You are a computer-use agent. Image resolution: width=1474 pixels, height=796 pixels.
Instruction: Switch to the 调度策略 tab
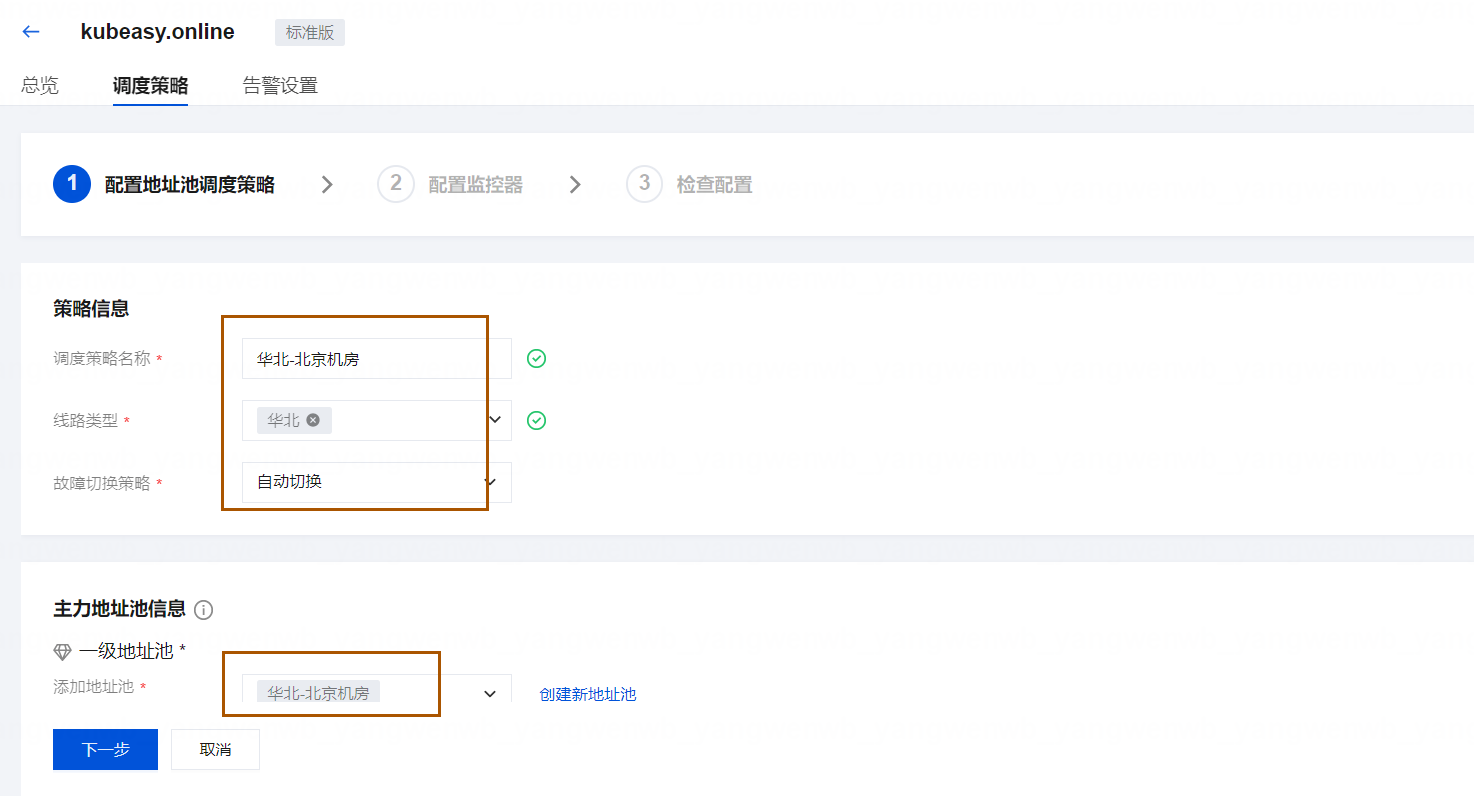(x=150, y=85)
